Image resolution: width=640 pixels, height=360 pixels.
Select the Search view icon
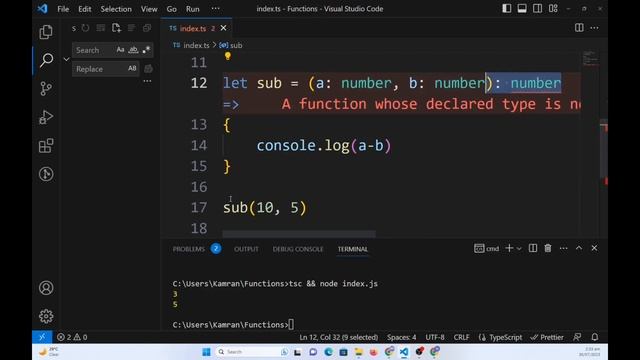tap(46, 60)
